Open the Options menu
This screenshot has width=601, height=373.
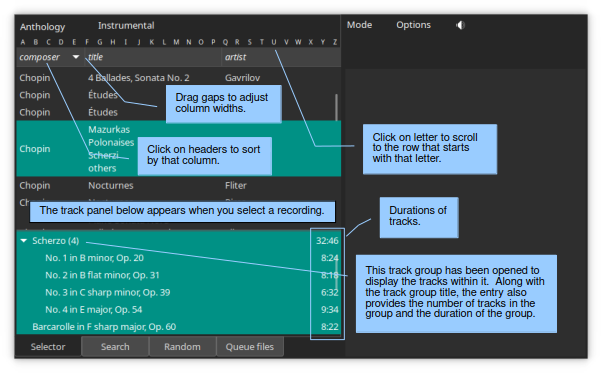tap(413, 25)
